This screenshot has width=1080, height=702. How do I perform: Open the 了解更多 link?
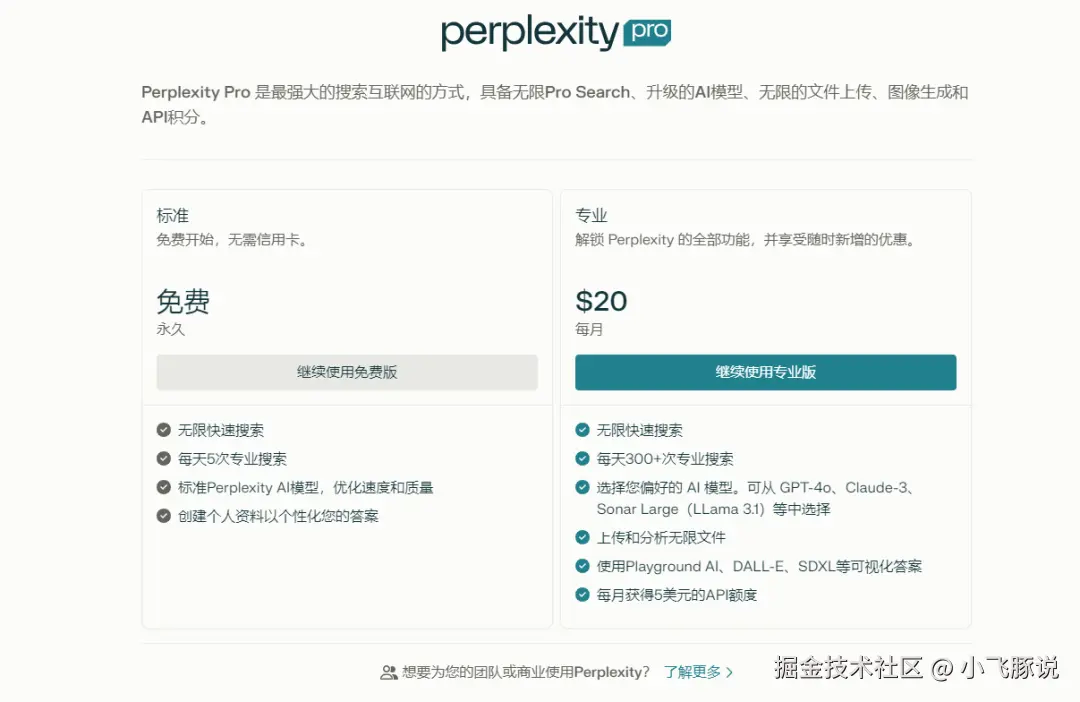tap(692, 672)
